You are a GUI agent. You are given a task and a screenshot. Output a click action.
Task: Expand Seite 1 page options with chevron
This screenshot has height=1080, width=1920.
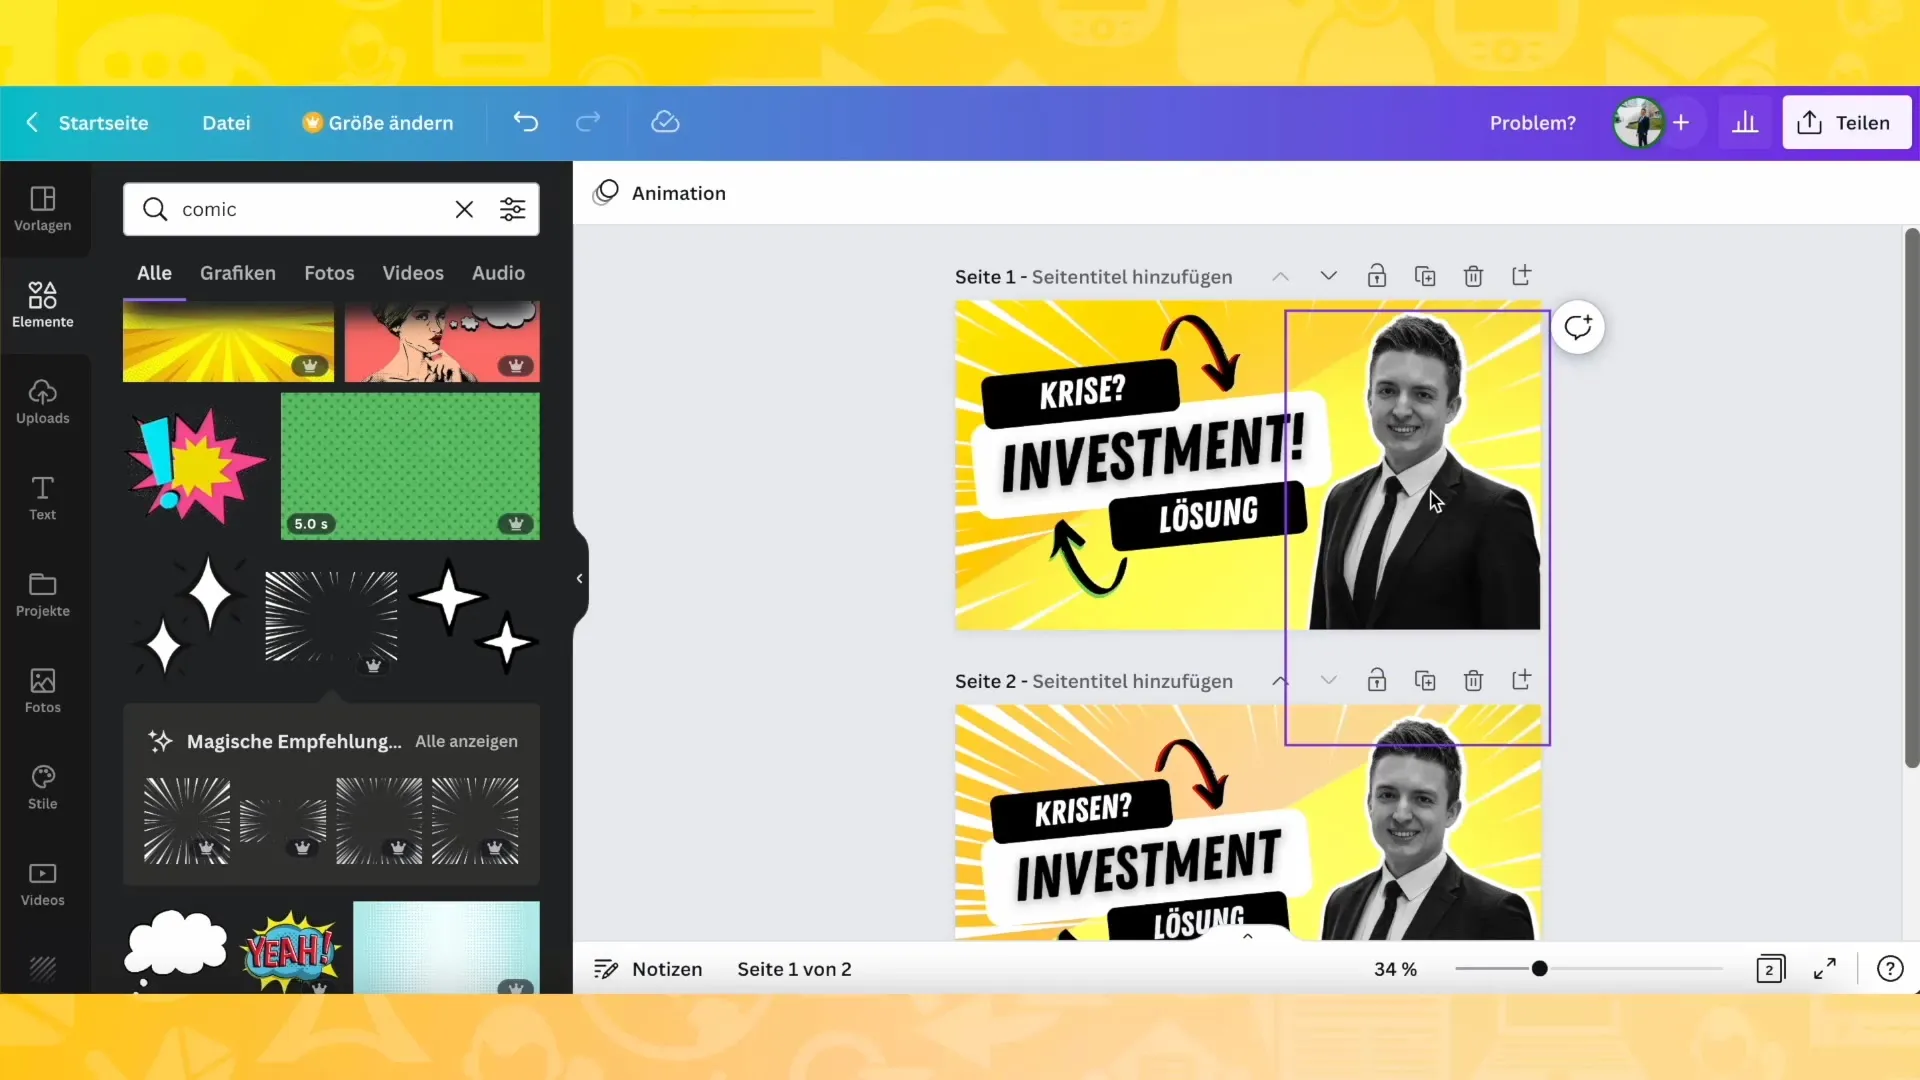point(1328,276)
